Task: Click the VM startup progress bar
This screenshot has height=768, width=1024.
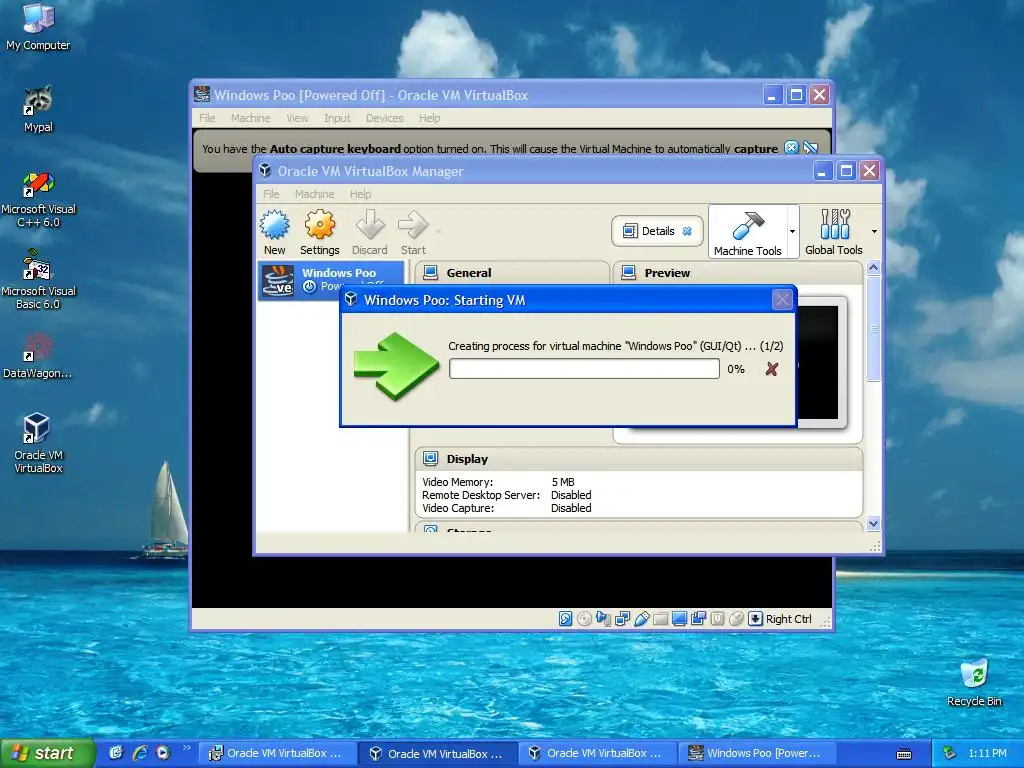Action: pyautogui.click(x=584, y=369)
